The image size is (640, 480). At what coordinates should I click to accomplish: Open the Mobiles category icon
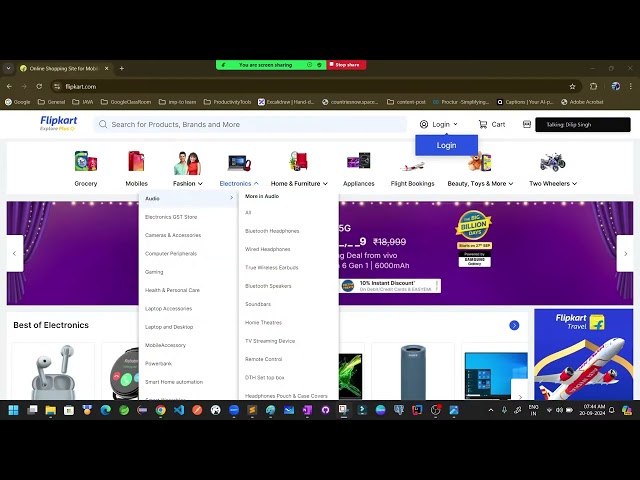pos(136,161)
